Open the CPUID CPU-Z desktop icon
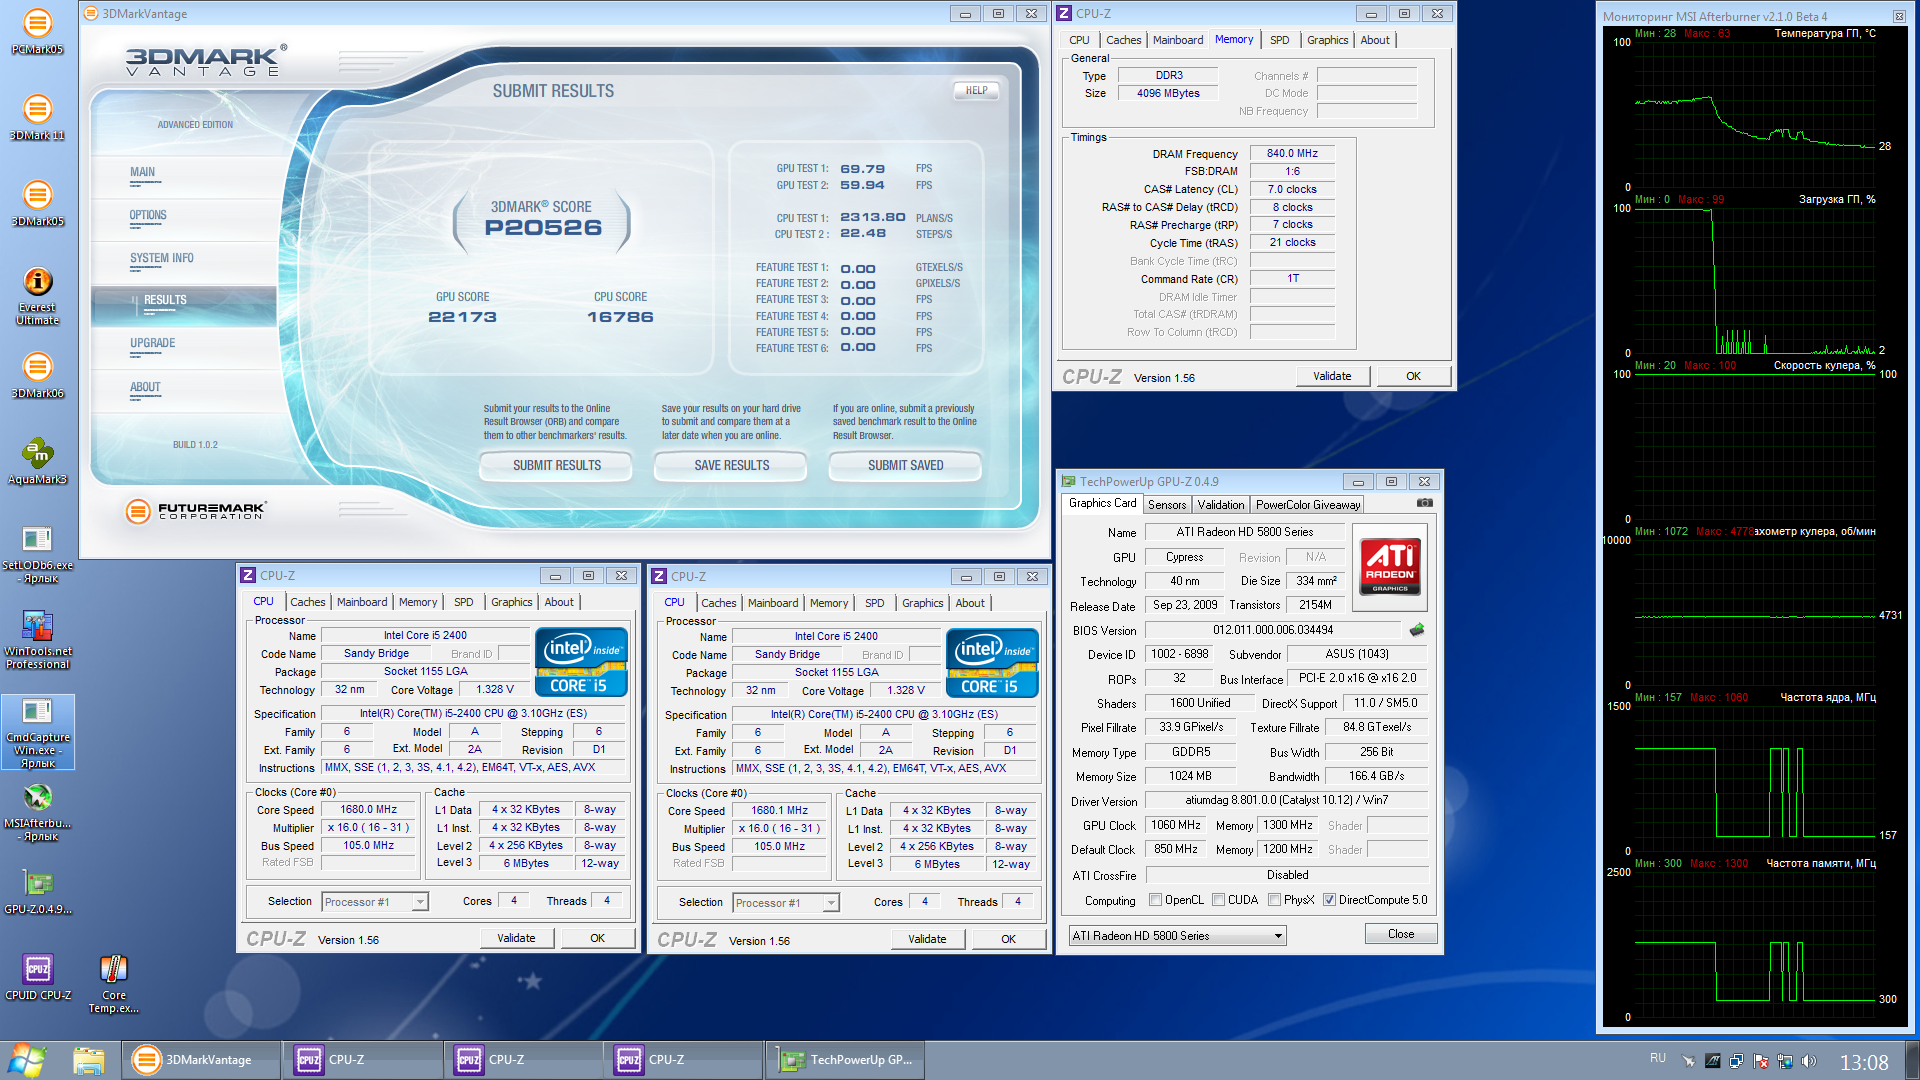 (x=37, y=976)
